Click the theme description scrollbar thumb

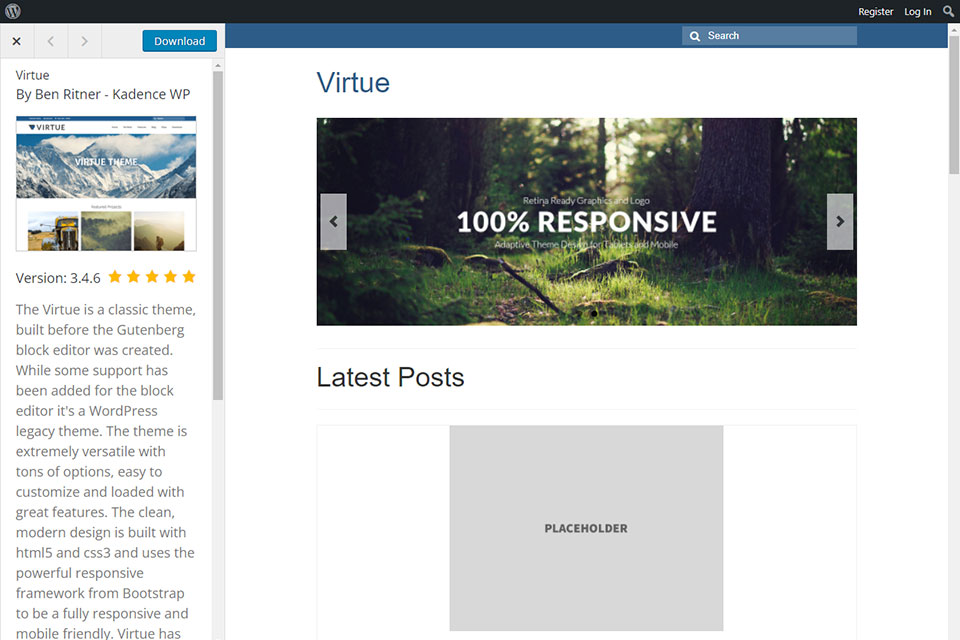218,236
